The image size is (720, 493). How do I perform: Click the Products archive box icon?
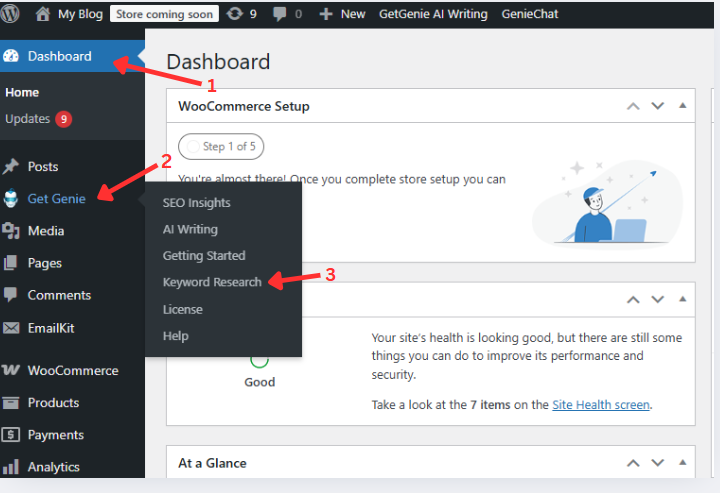pyautogui.click(x=11, y=403)
